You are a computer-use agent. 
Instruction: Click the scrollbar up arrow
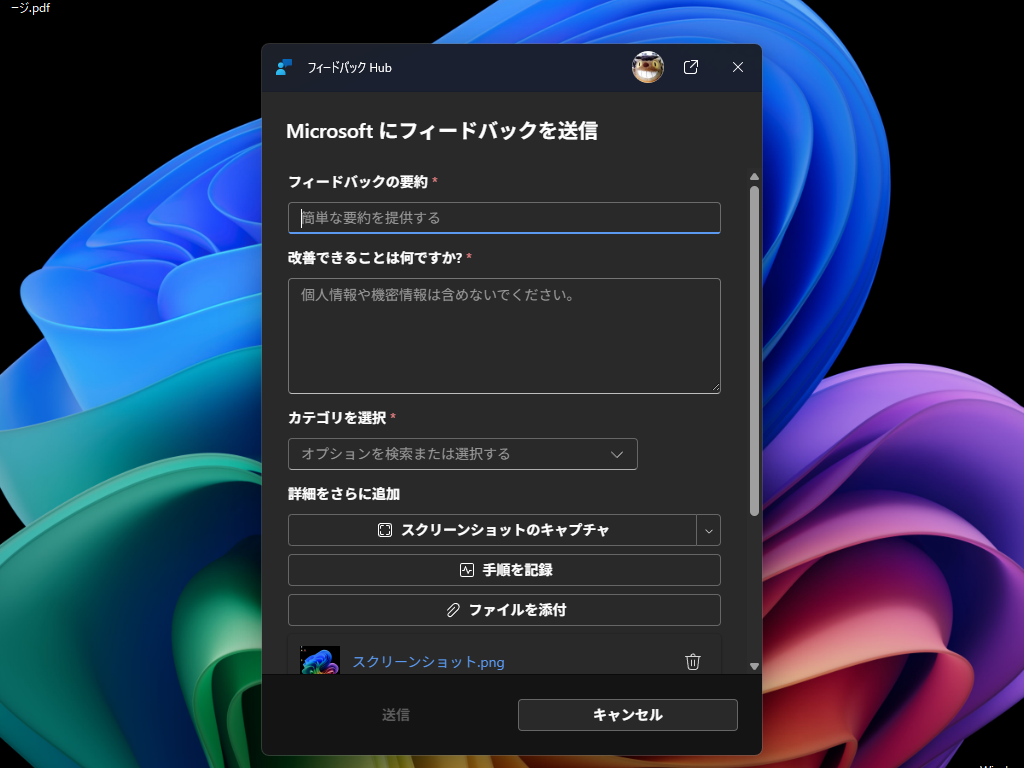coord(754,176)
